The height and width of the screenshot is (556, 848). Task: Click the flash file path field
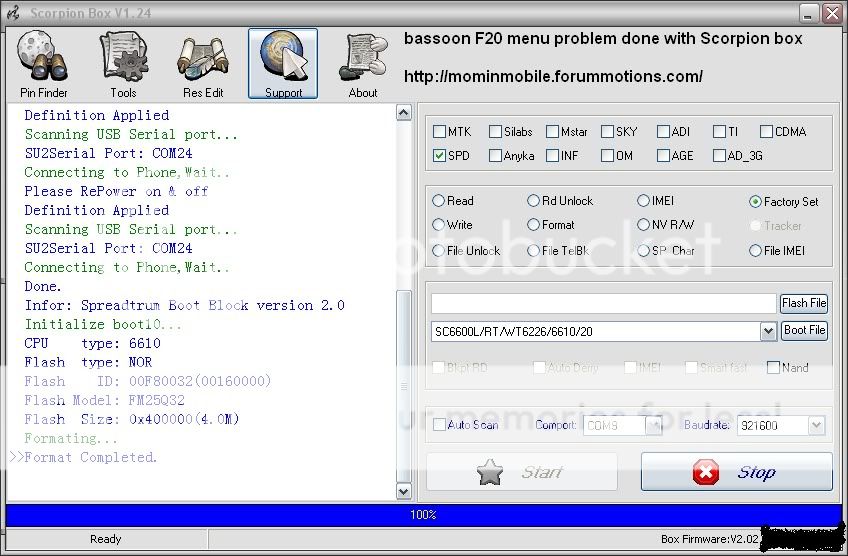tap(604, 303)
